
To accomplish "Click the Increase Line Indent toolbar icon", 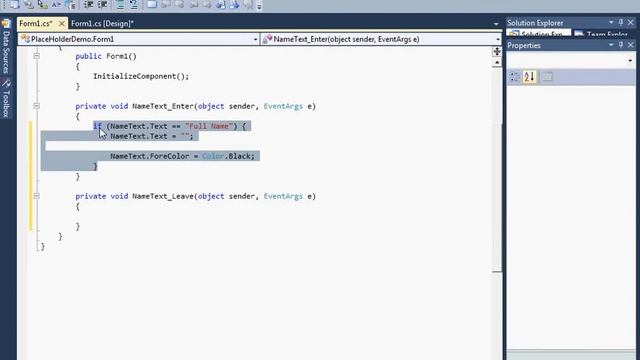I will tap(103, 4).
